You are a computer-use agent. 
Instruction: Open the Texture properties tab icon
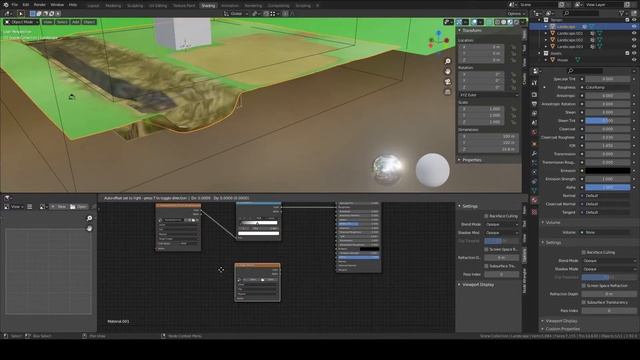click(x=534, y=212)
